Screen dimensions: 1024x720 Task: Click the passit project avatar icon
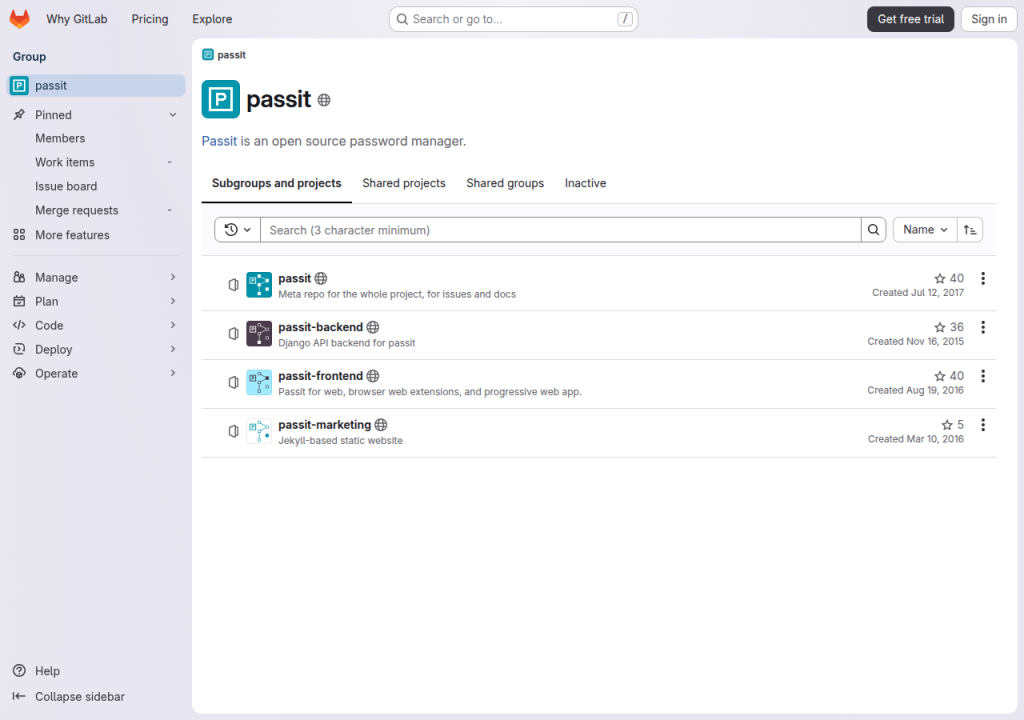pyautogui.click(x=259, y=285)
